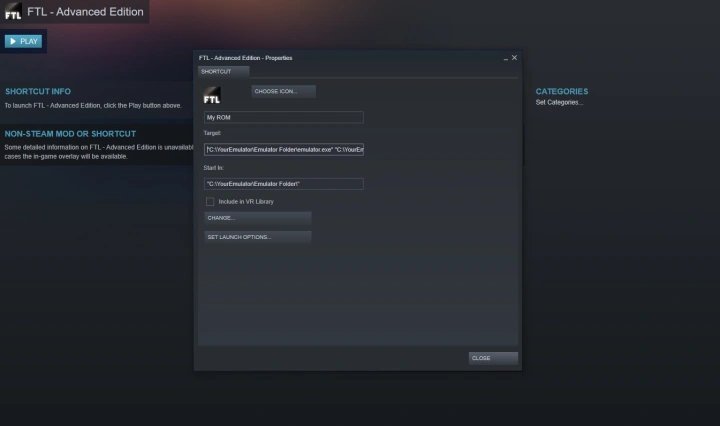Close the Properties dialog with the X icon
Viewport: 720px width, 426px height.
514,58
